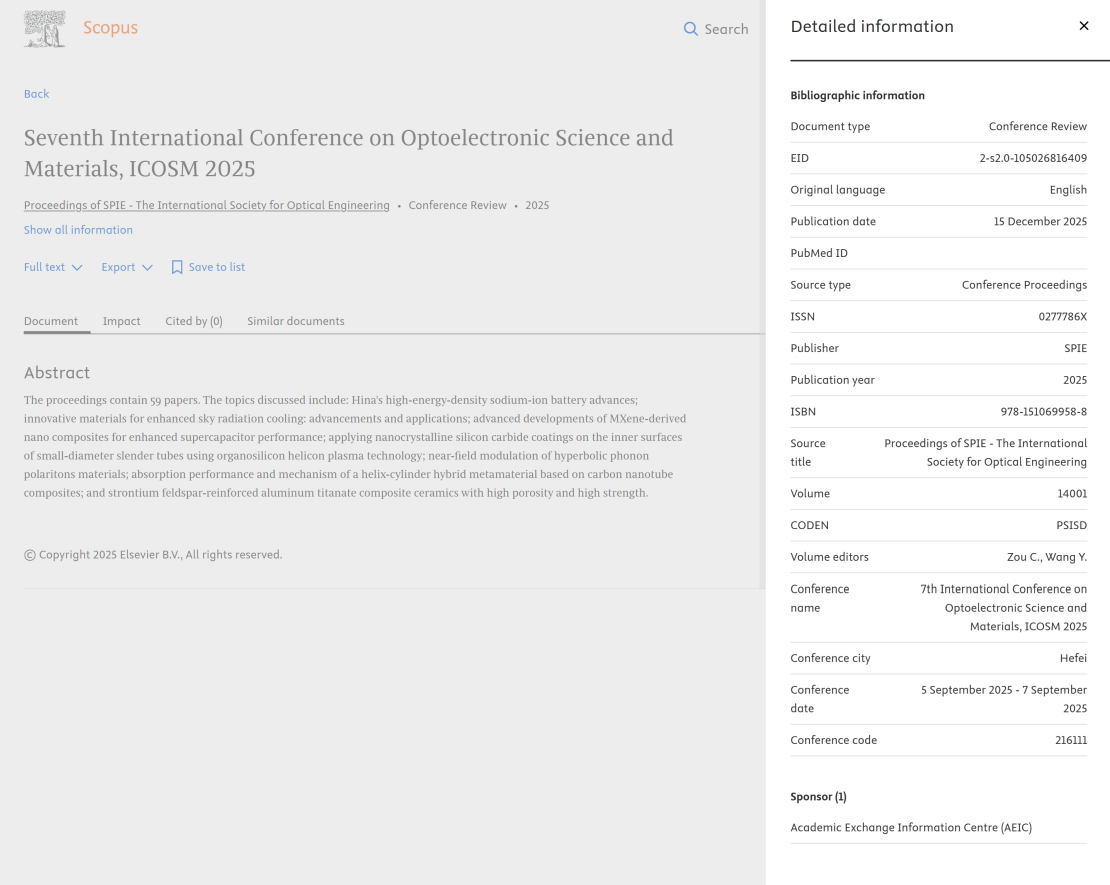The width and height of the screenshot is (1110, 885).
Task: Click the conference code 216111 value
Action: tap(1071, 740)
